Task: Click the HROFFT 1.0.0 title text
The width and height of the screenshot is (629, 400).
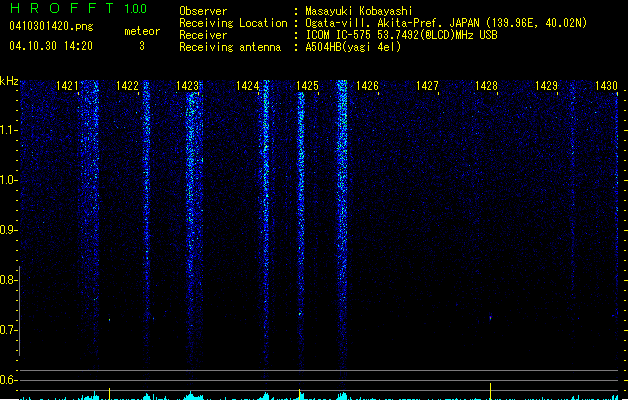Action: (x=78, y=8)
